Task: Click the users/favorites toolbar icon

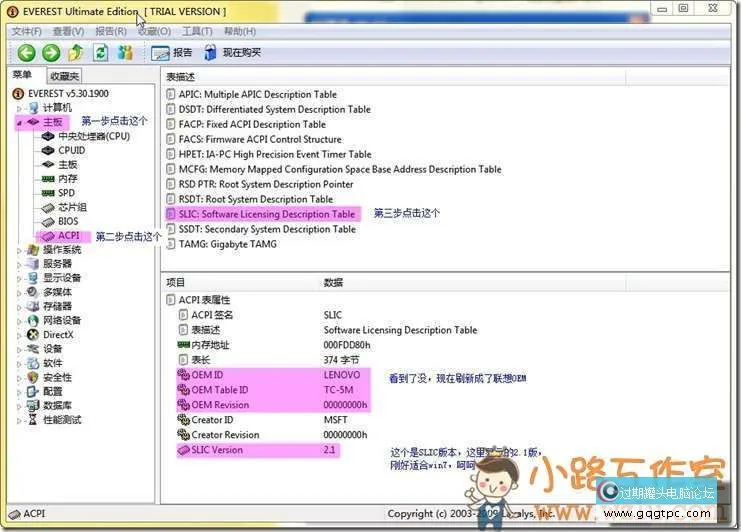Action: pyautogui.click(x=125, y=53)
